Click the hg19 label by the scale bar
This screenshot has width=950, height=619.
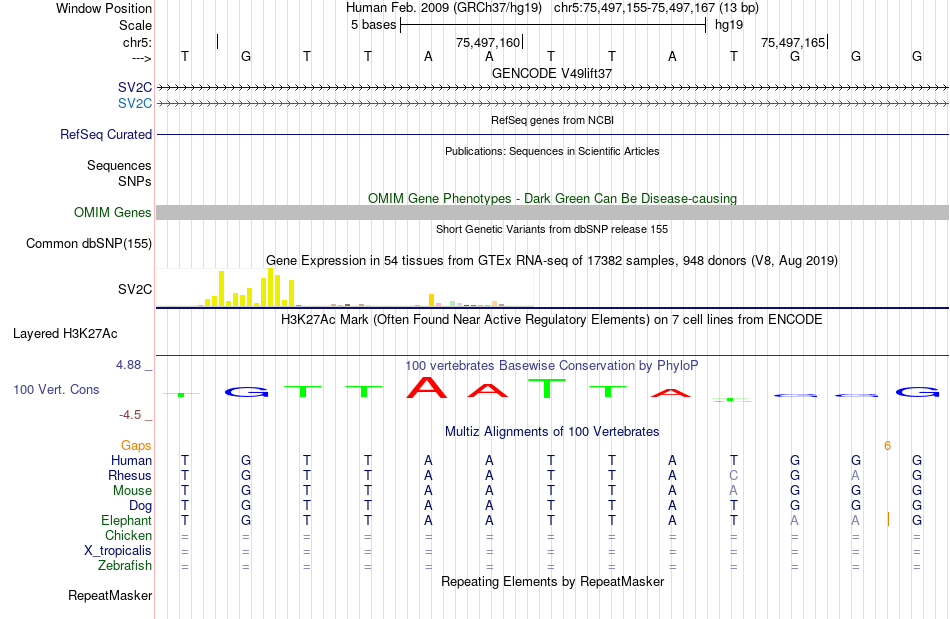click(729, 25)
